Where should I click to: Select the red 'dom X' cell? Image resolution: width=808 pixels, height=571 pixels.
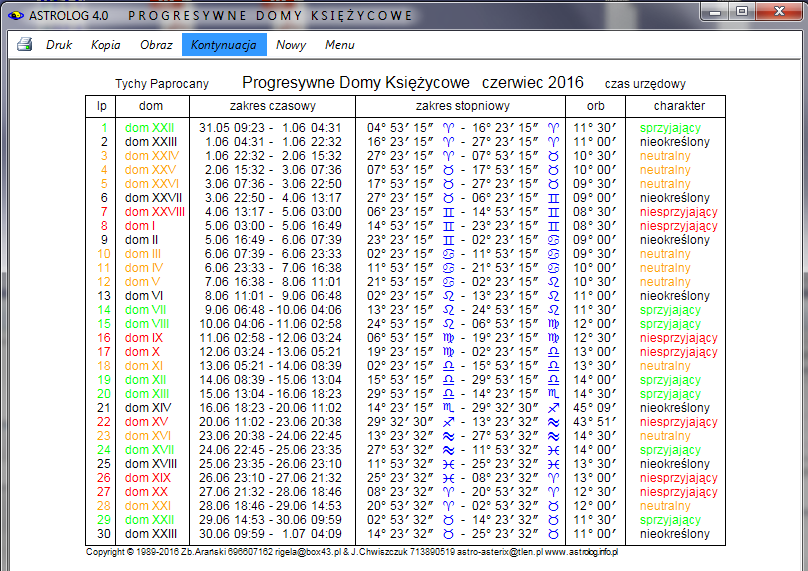(142, 351)
